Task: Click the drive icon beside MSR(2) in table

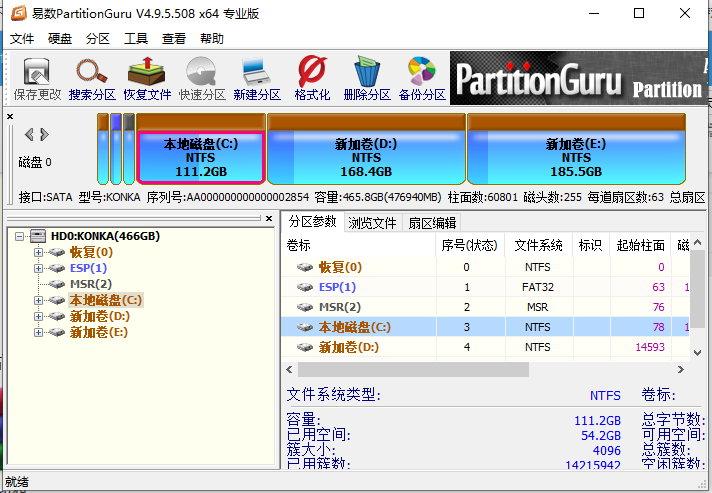Action: coord(305,307)
